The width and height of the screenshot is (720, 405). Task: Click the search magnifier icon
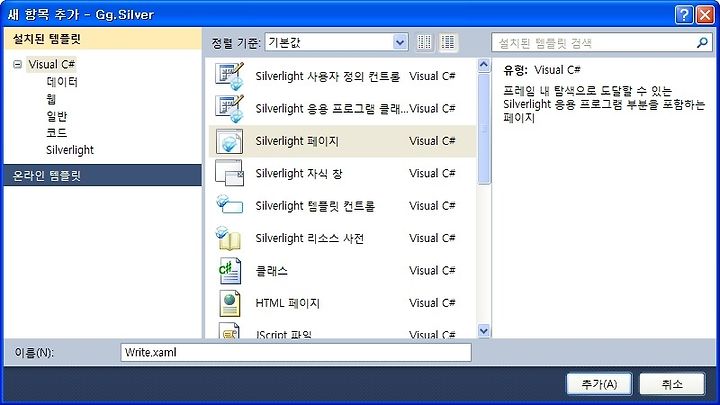pos(702,43)
